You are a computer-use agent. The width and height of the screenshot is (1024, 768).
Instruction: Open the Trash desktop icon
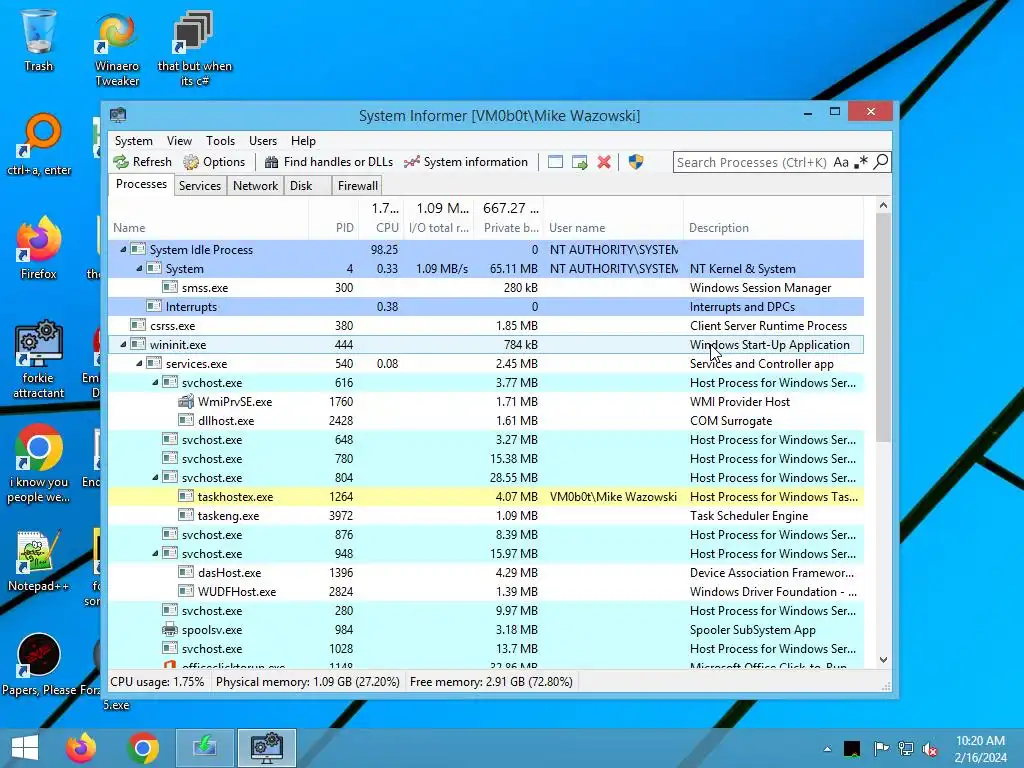coord(39,40)
